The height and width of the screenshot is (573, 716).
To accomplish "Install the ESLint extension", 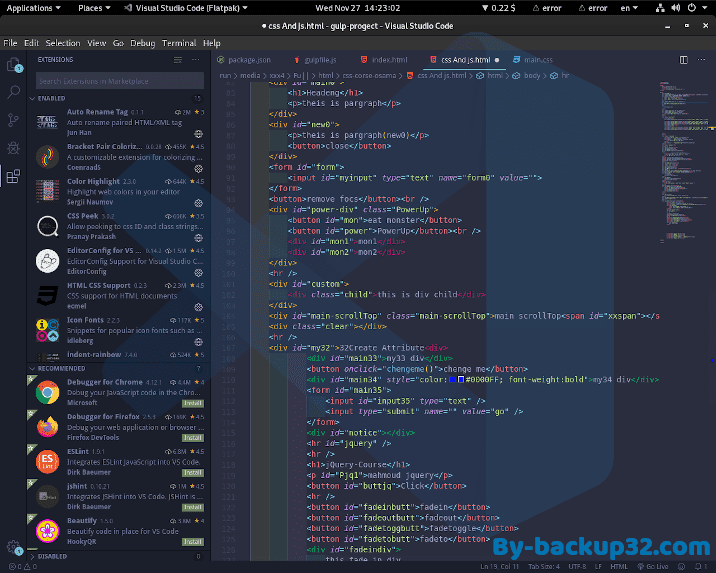I will [x=193, y=473].
